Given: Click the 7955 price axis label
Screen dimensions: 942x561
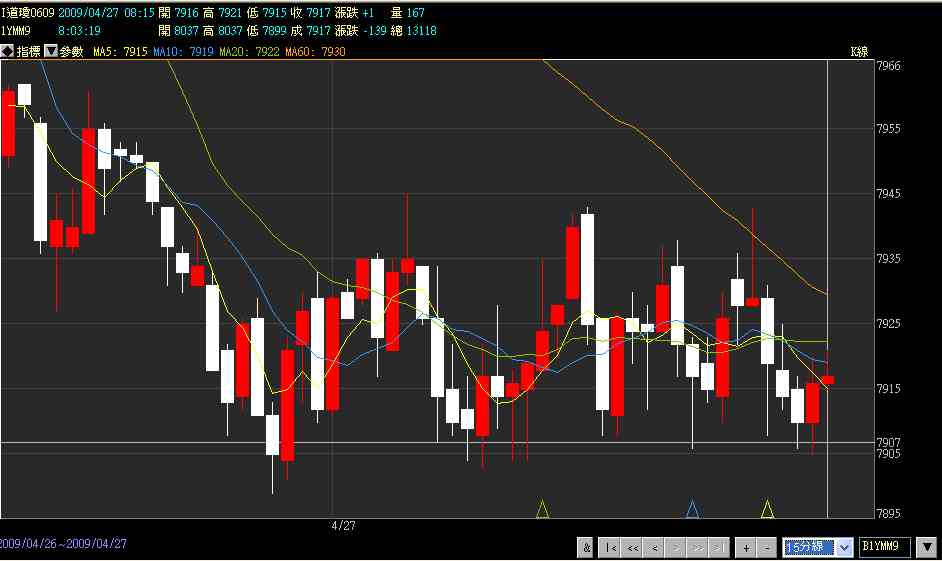Looking at the screenshot, I should coord(889,129).
